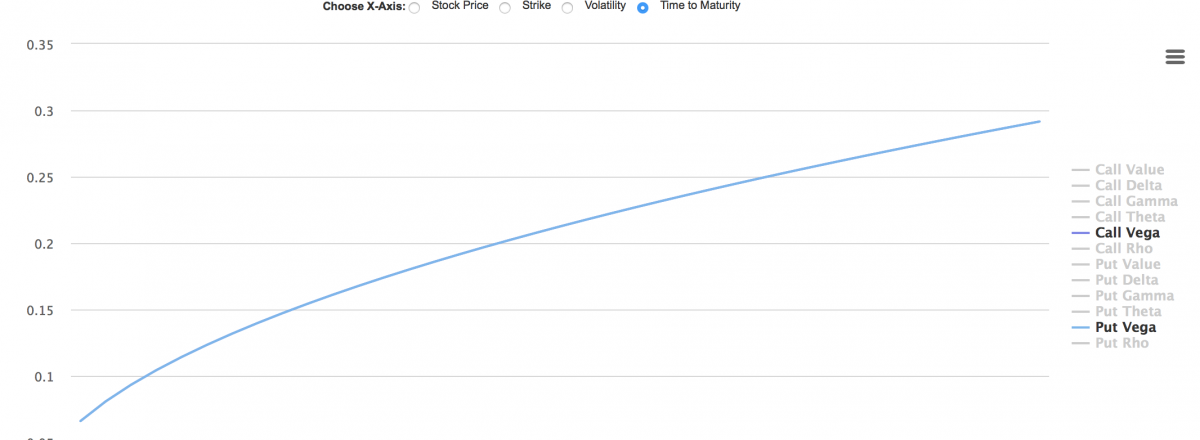Select the Stock Price radio button

pyautogui.click(x=415, y=8)
